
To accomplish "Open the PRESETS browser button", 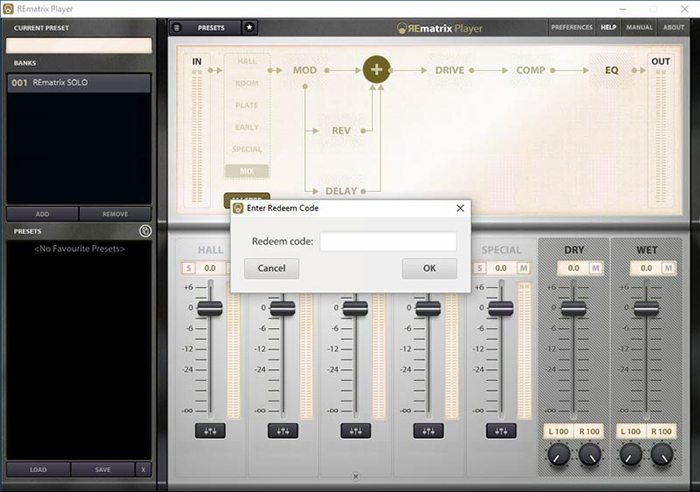I will [211, 28].
